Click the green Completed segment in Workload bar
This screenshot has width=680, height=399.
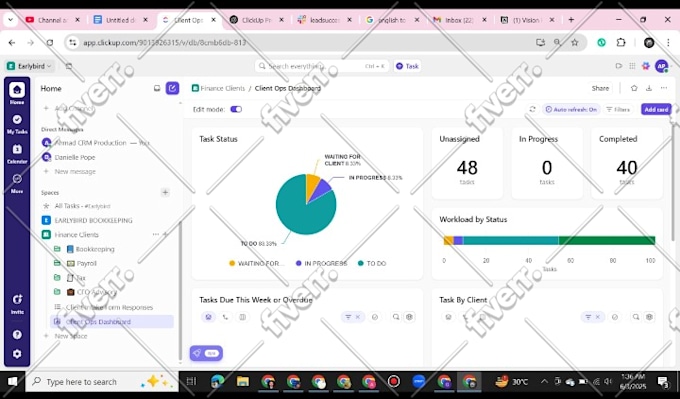607,240
